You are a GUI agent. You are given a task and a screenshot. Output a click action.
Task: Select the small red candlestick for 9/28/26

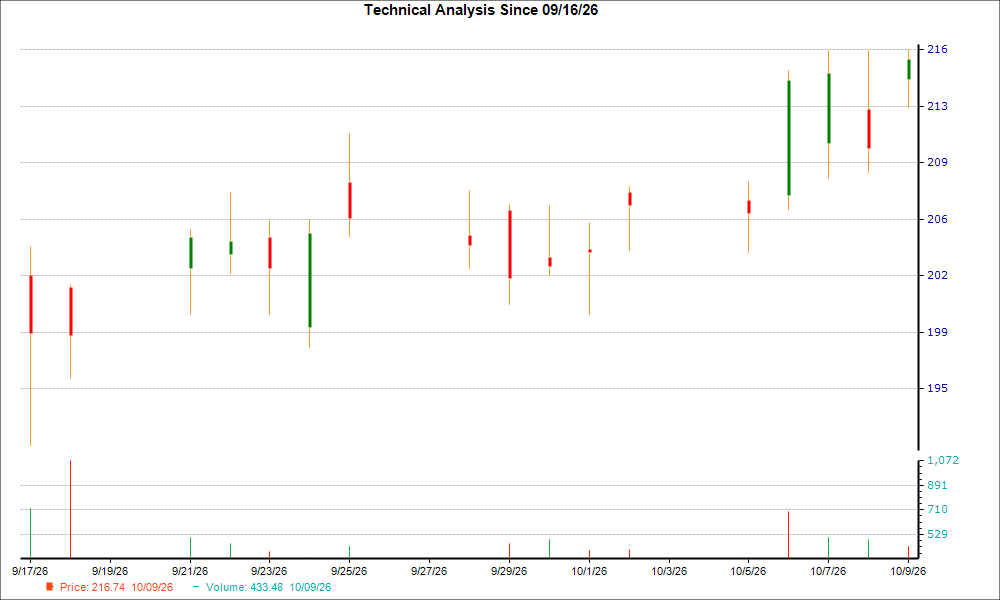pos(470,240)
